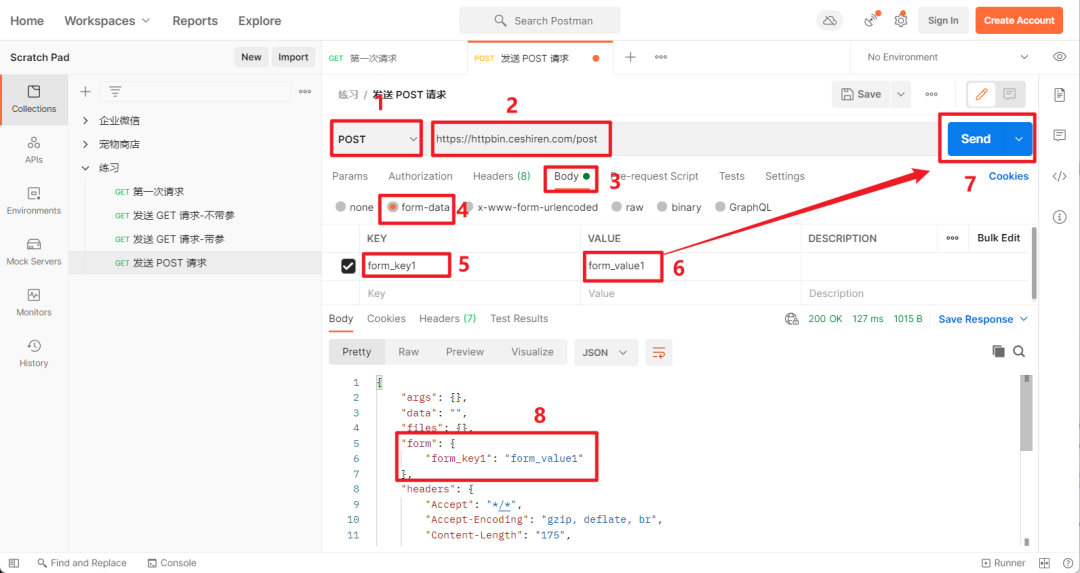Click the Create Account button

click(x=1019, y=21)
